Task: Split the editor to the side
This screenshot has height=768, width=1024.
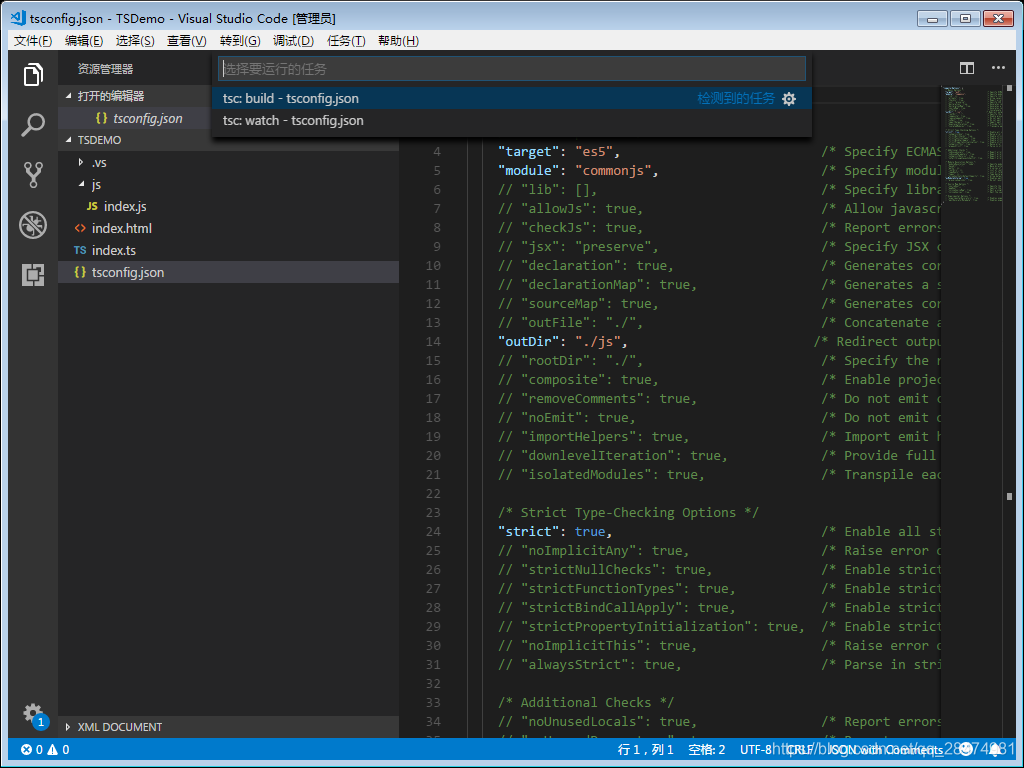Action: tap(967, 68)
